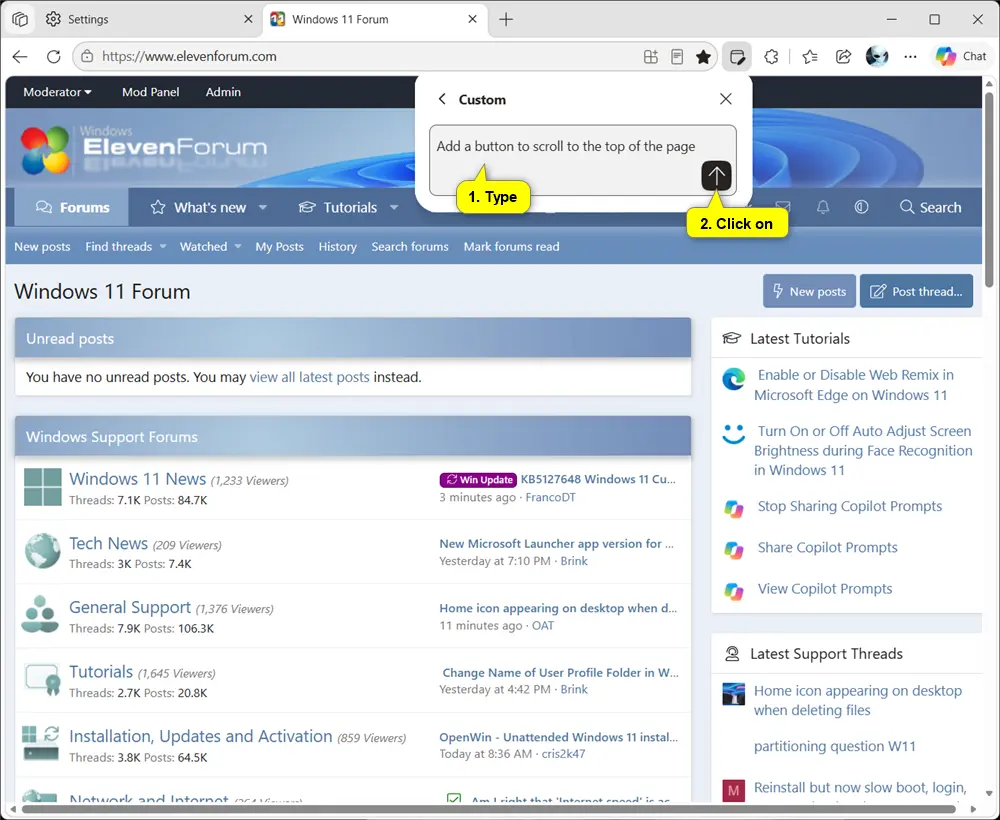Viewport: 1000px width, 820px height.
Task: Open New posts in sub-navigation
Action: point(42,247)
